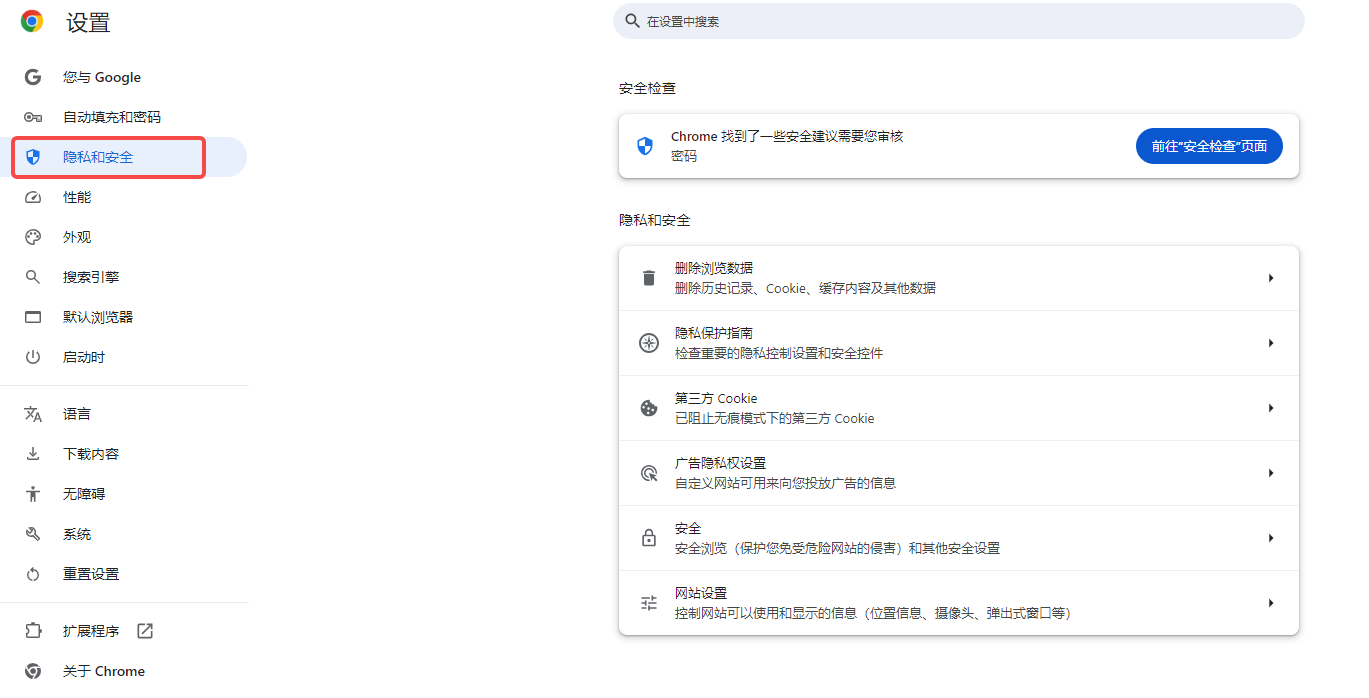
Task: Expand the 删除浏览数据 row arrow
Action: pyautogui.click(x=1271, y=278)
